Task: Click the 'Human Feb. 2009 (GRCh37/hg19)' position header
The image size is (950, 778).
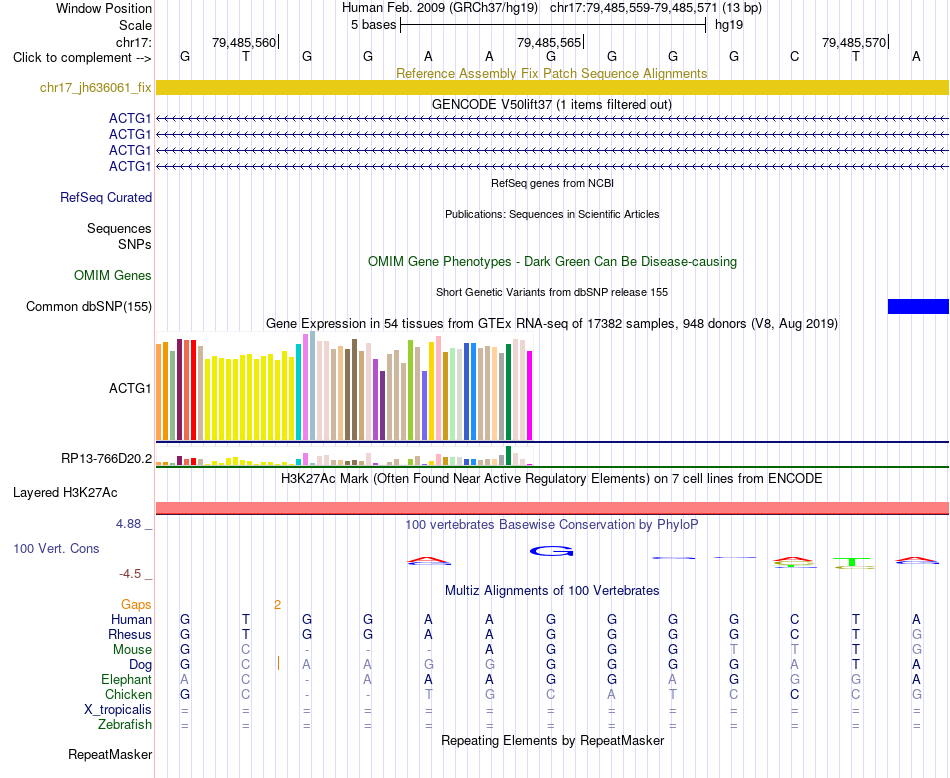Action: pos(440,8)
